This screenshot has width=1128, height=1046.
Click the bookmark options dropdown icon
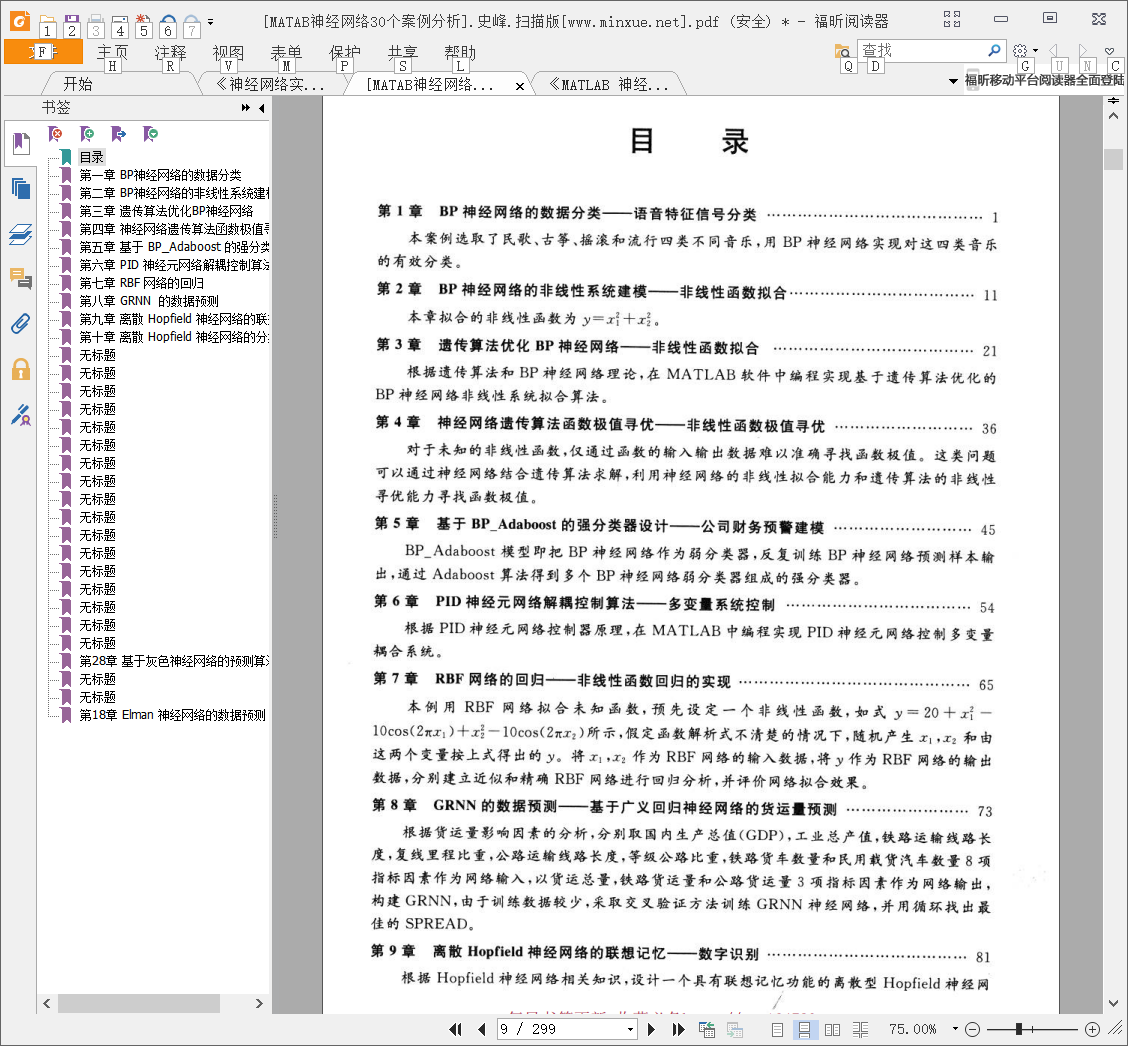click(150, 134)
